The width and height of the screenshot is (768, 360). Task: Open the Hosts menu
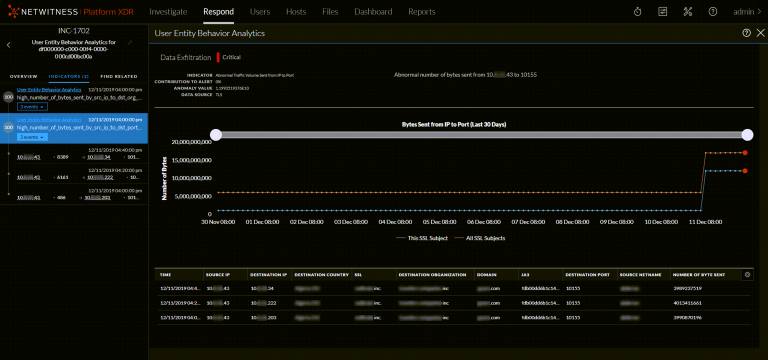(296, 12)
